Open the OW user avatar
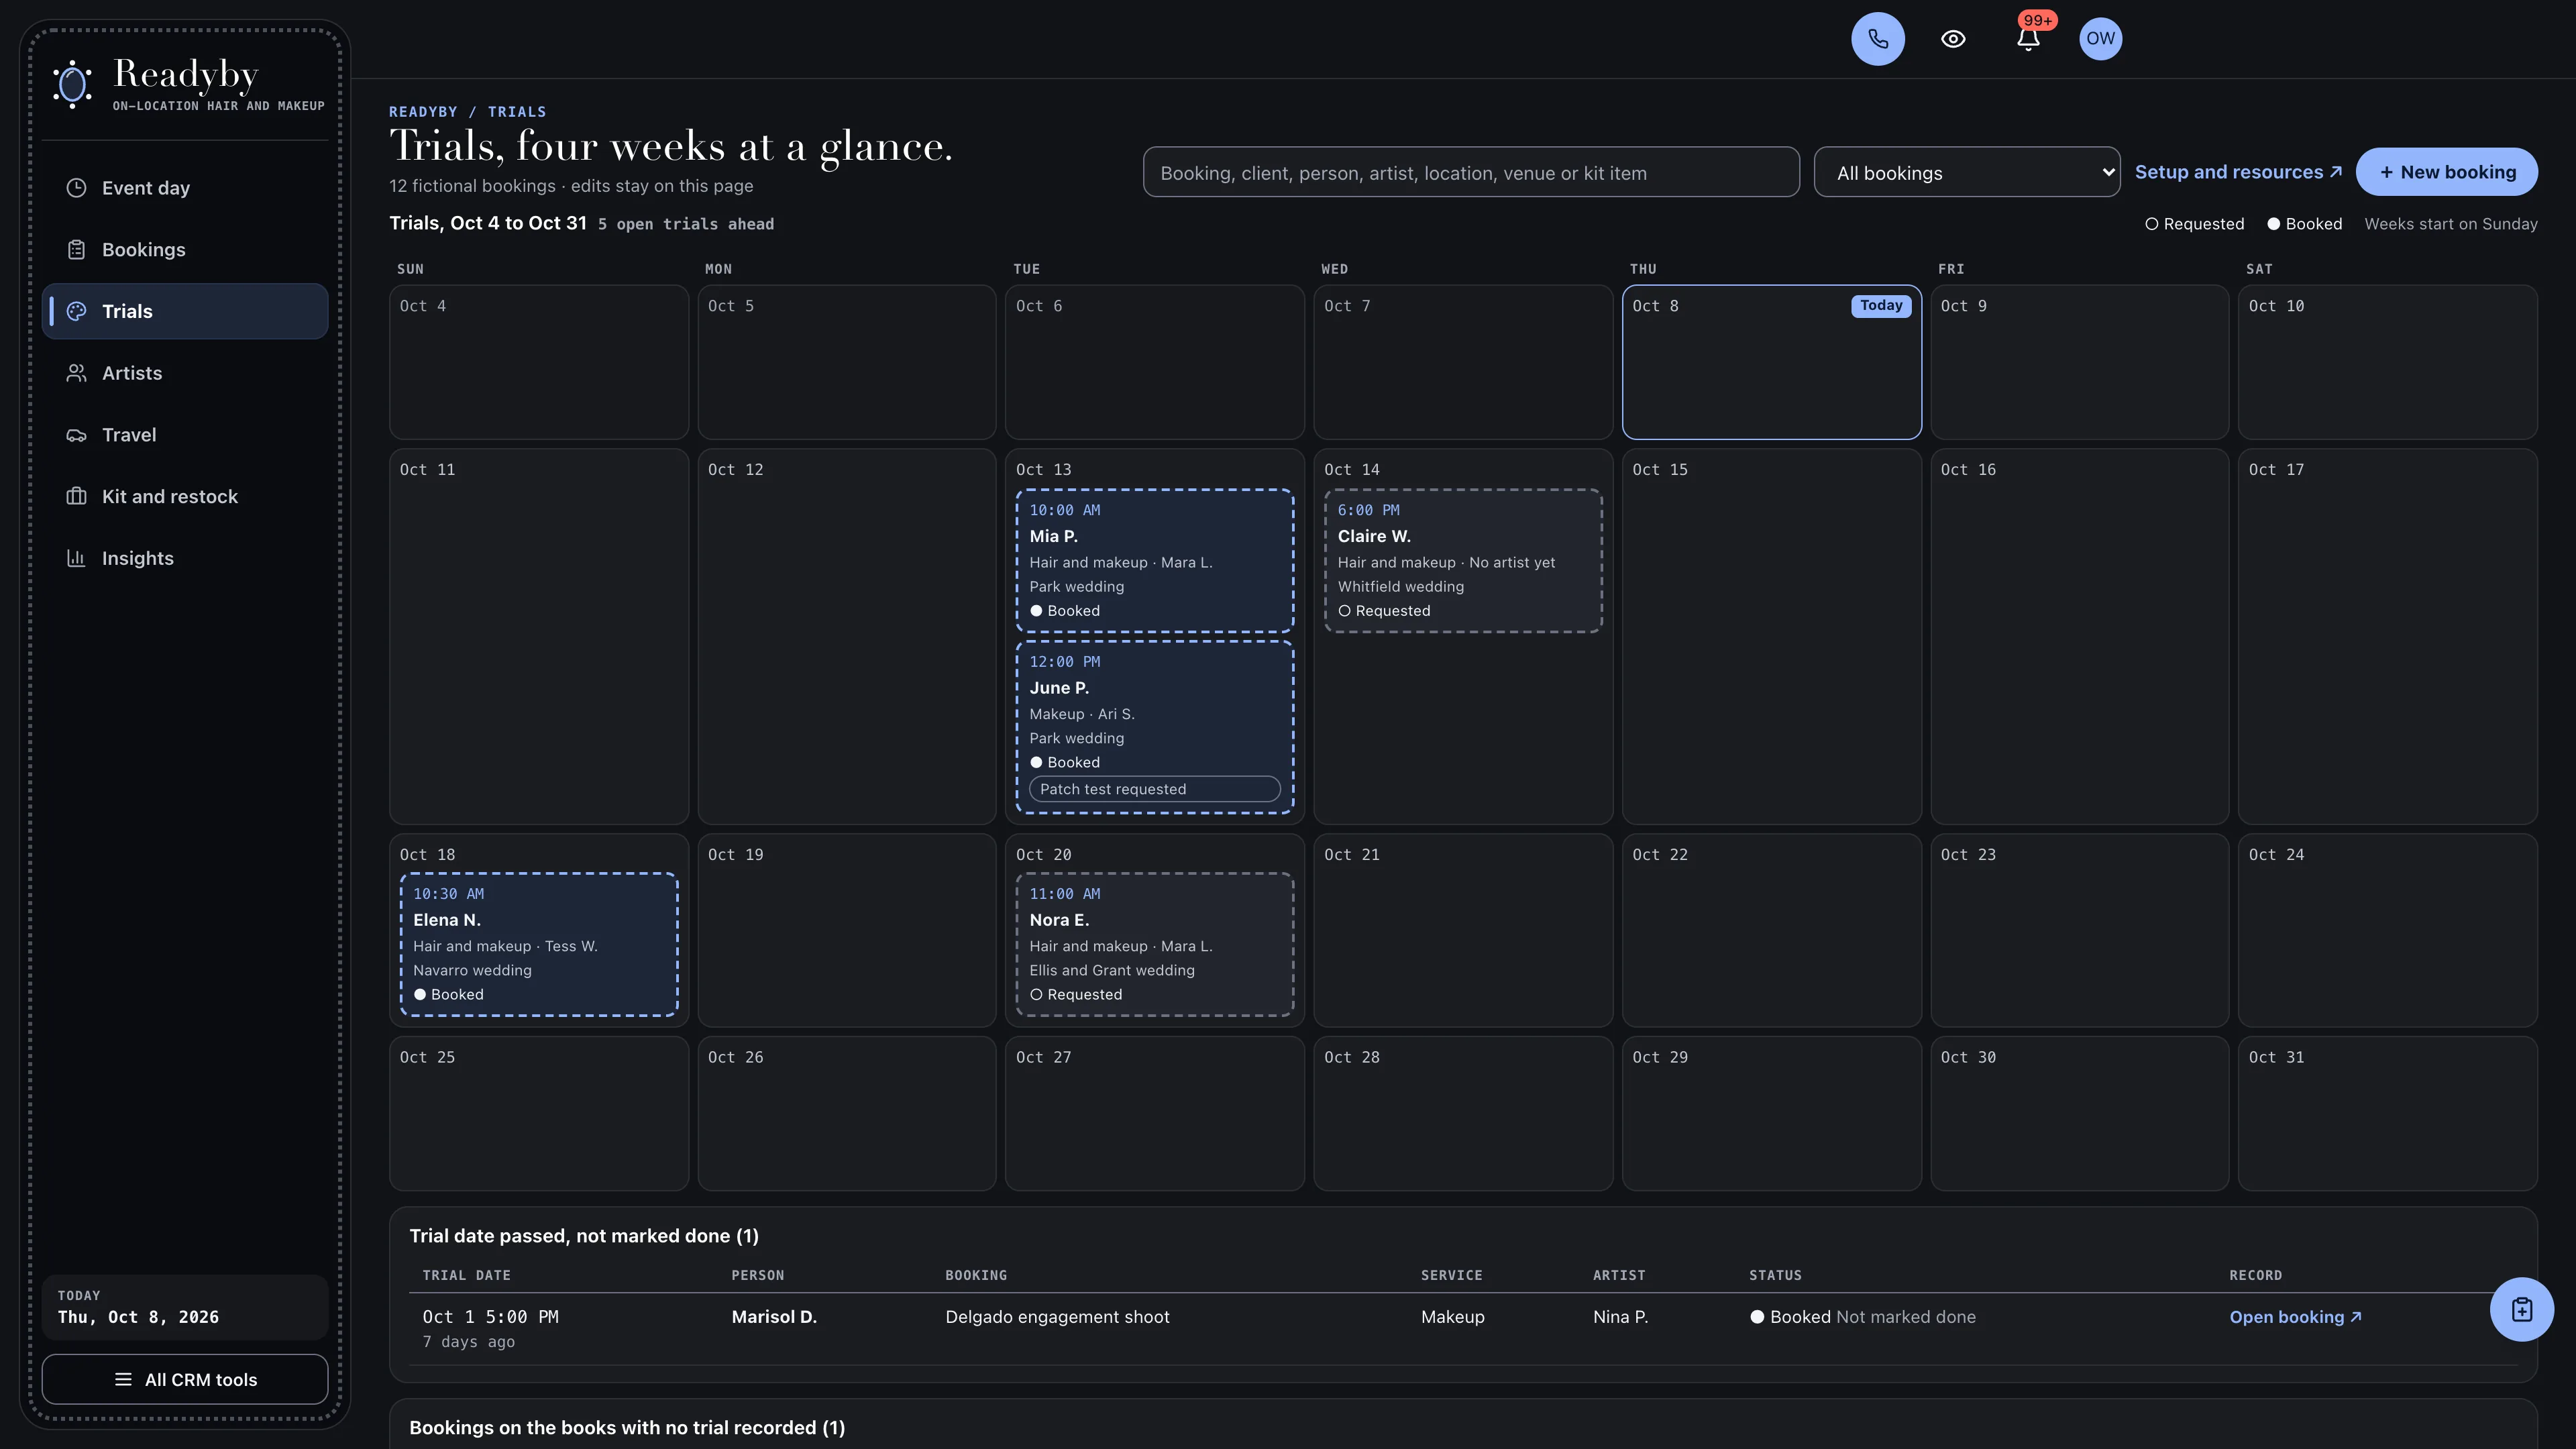Image resolution: width=2576 pixels, height=1449 pixels. (2100, 39)
